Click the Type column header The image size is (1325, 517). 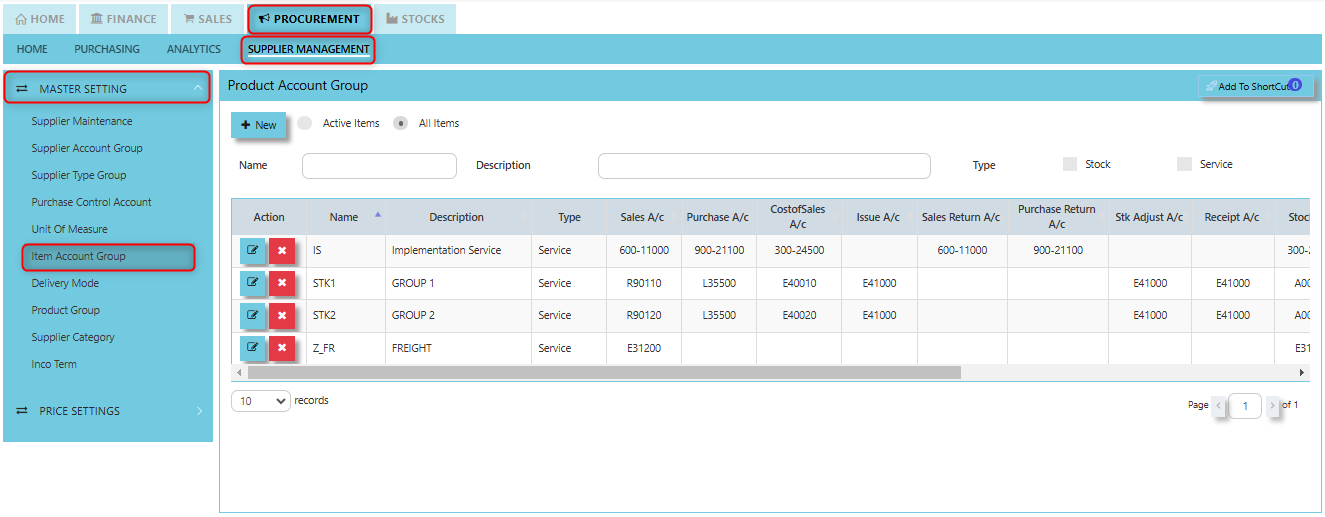[569, 217]
